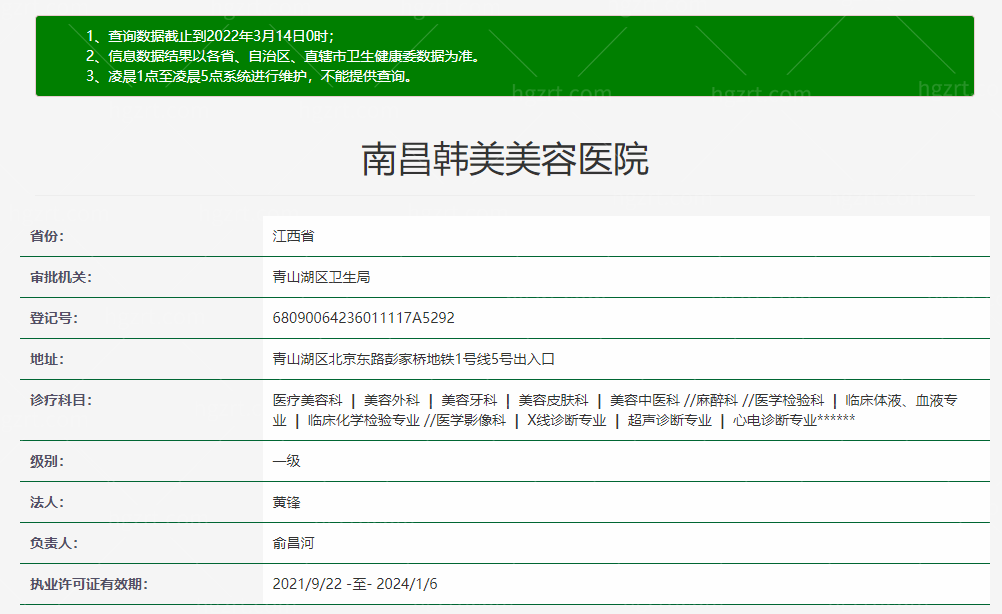Click the 级别 row label
The height and width of the screenshot is (614, 1002).
coord(46,461)
